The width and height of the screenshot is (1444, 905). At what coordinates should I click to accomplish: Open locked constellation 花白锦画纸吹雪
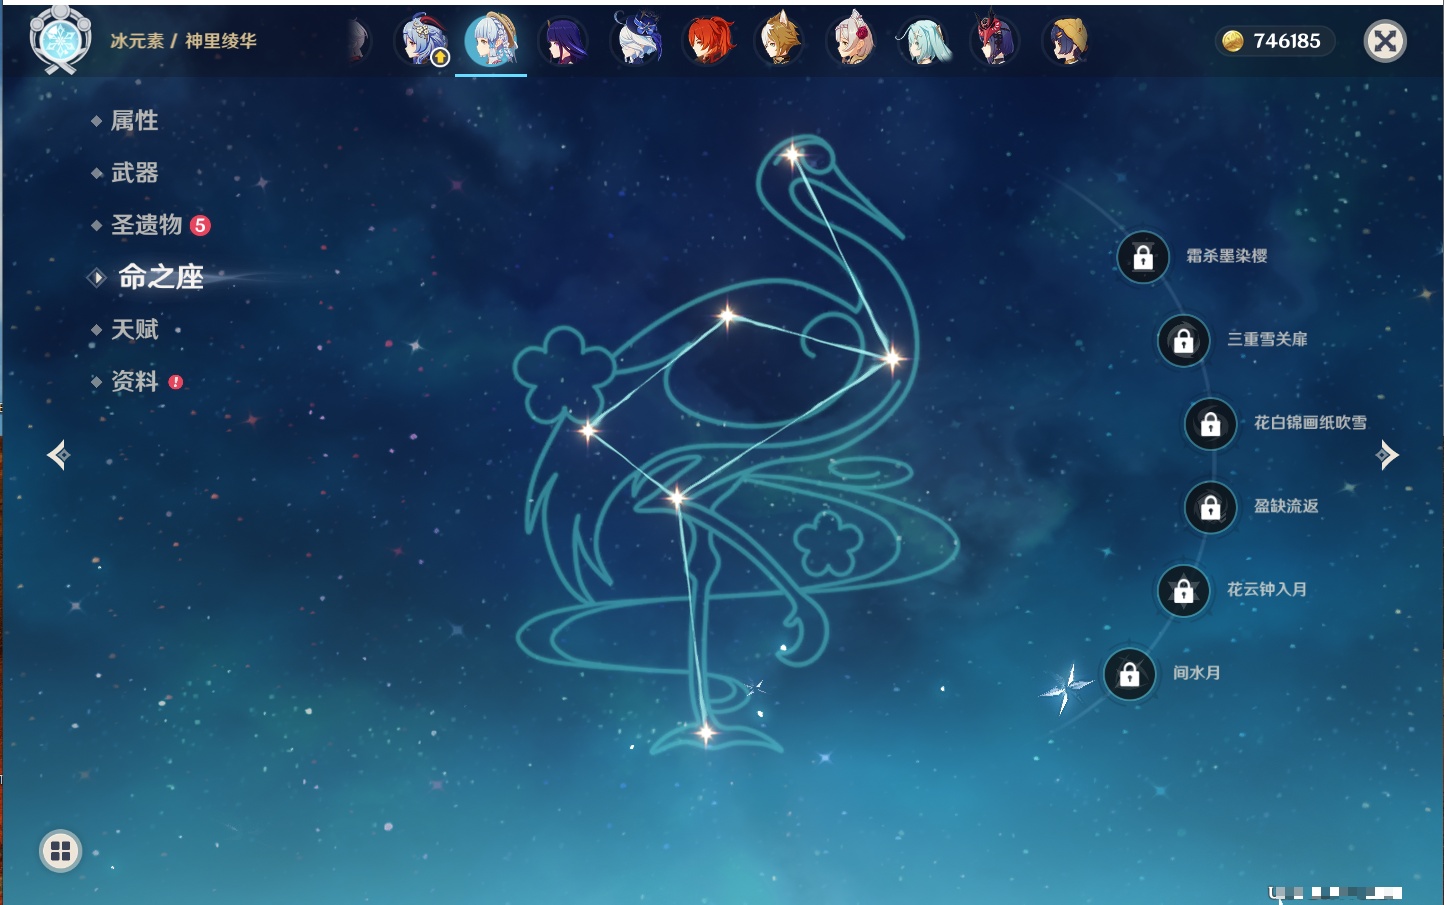pos(1211,424)
